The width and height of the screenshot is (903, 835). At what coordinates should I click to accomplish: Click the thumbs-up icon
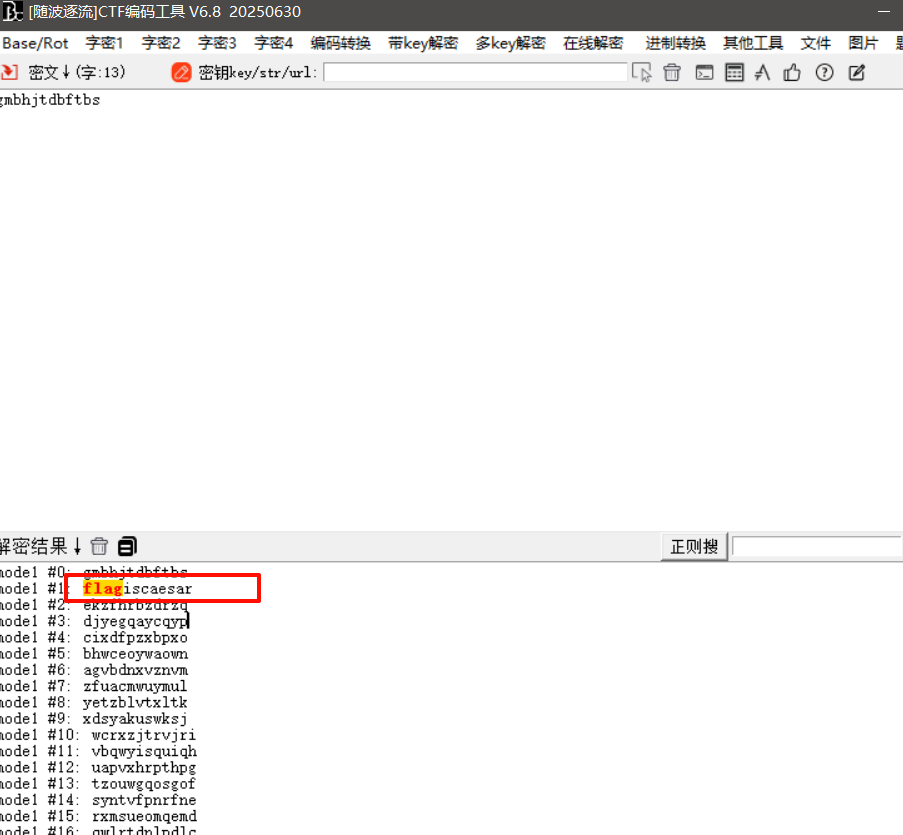coord(792,72)
